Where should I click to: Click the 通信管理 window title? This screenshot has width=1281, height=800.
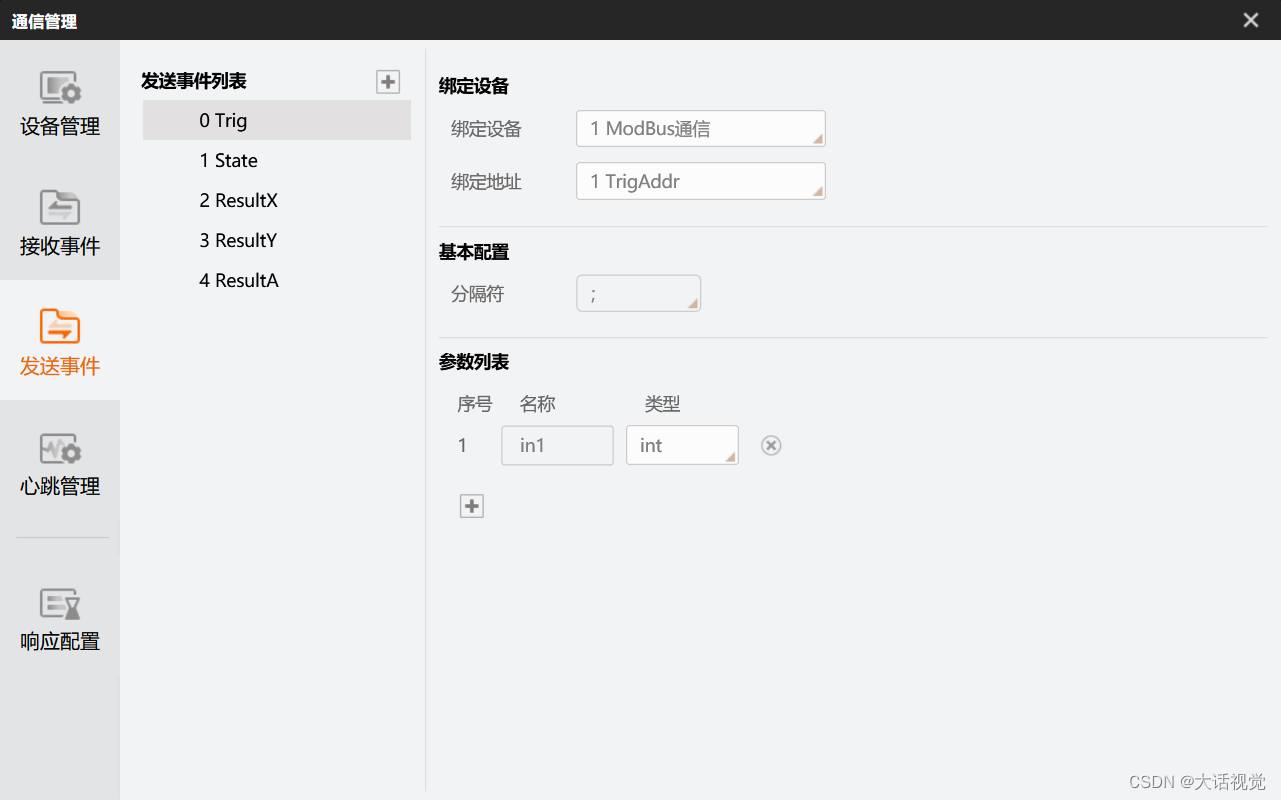point(44,21)
